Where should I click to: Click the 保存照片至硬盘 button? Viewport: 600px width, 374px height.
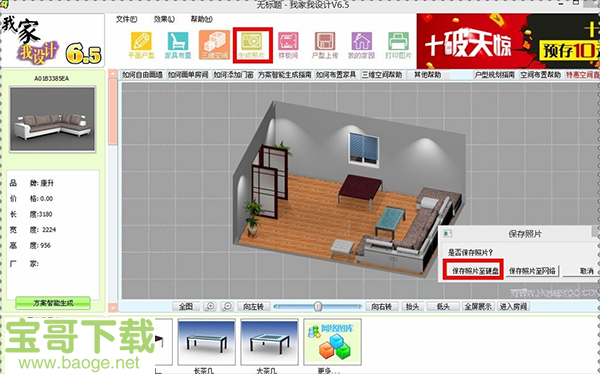[x=475, y=271]
